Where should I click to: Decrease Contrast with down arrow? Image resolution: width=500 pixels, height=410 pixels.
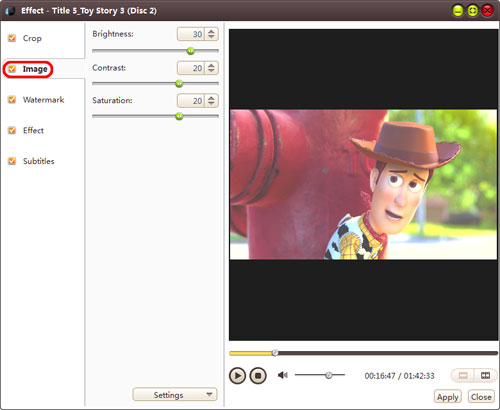(x=211, y=71)
